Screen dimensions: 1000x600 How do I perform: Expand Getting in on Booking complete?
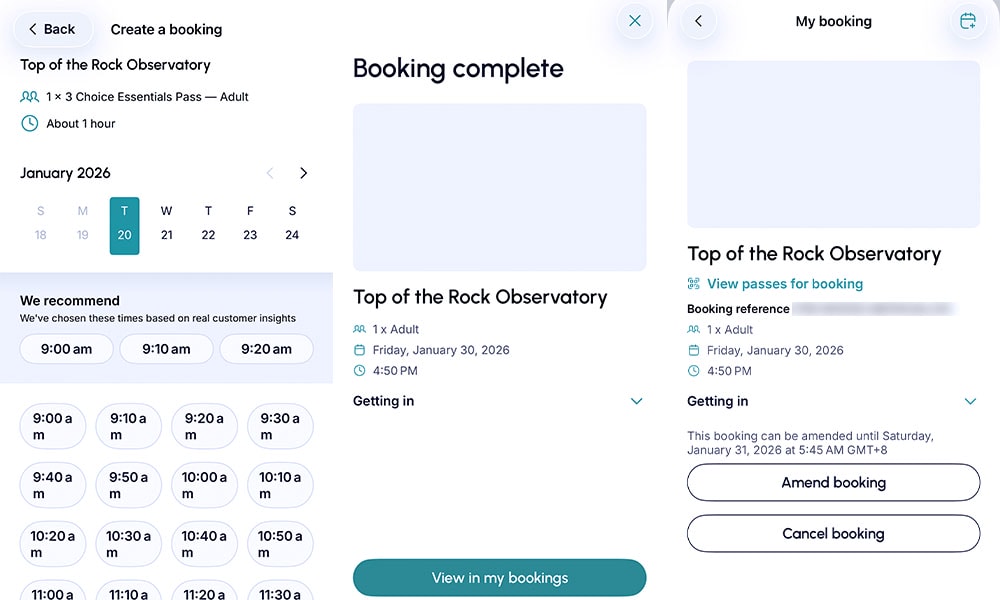(636, 401)
